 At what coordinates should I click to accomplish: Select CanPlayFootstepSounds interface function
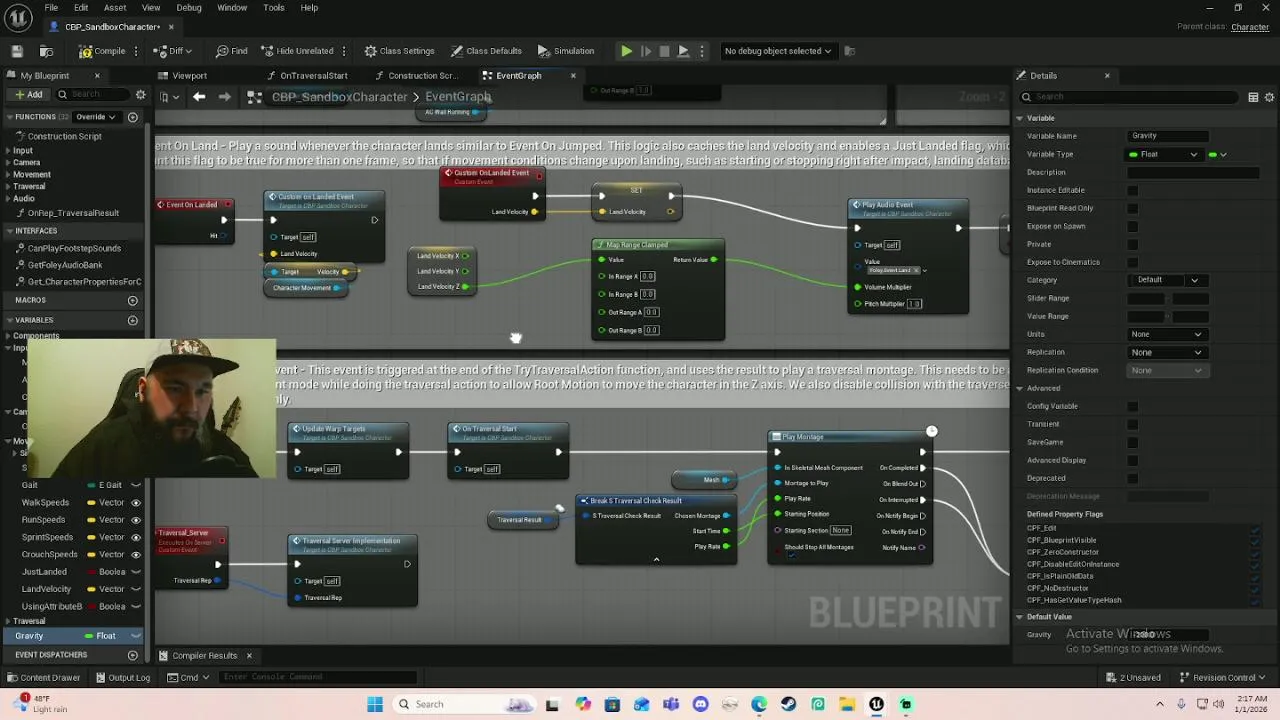tap(74, 248)
